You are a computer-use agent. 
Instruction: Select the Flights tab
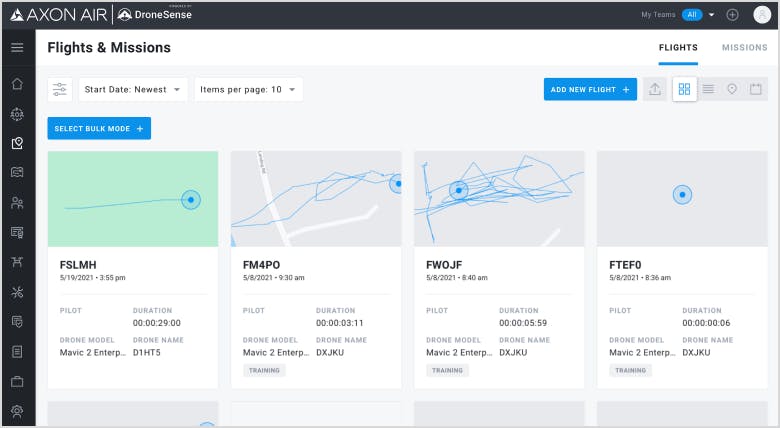(678, 47)
